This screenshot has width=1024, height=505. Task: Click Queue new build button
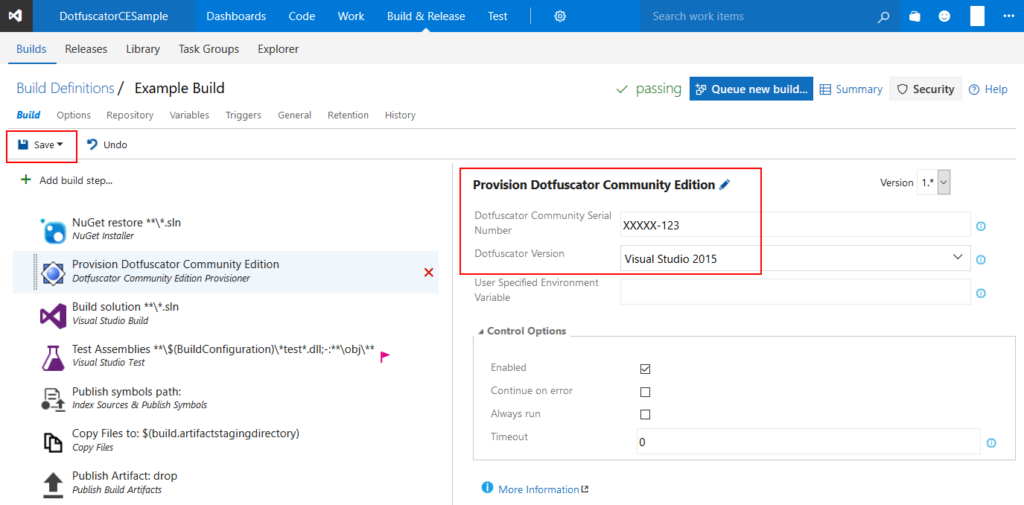pos(751,89)
